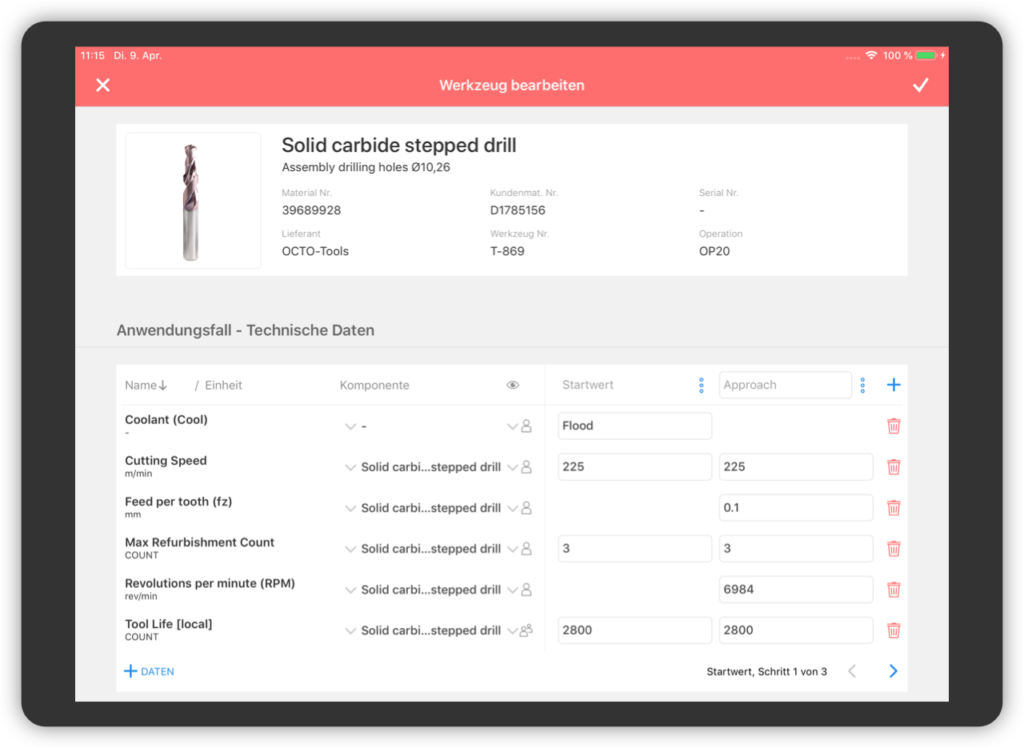
Task: Expand component dropdown for Feed per tooth
Action: click(350, 508)
